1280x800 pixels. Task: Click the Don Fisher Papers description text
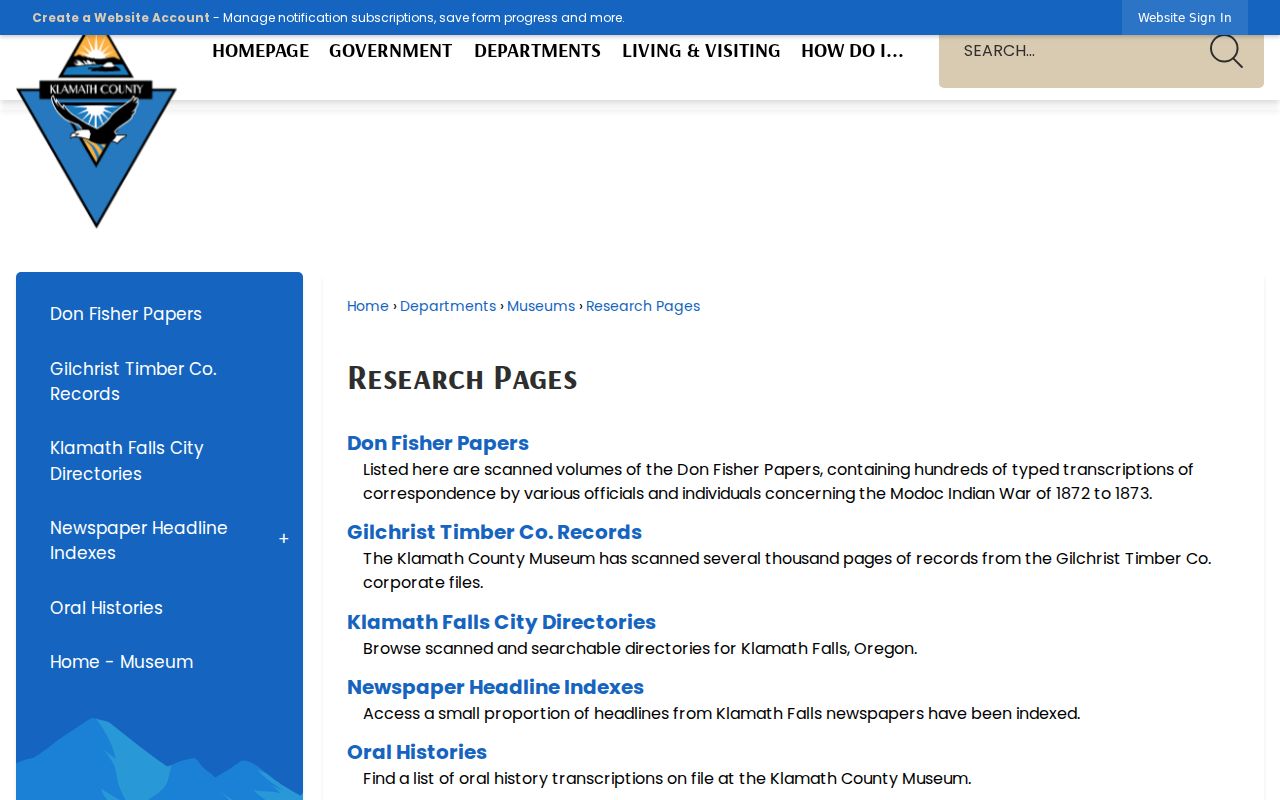pos(778,481)
